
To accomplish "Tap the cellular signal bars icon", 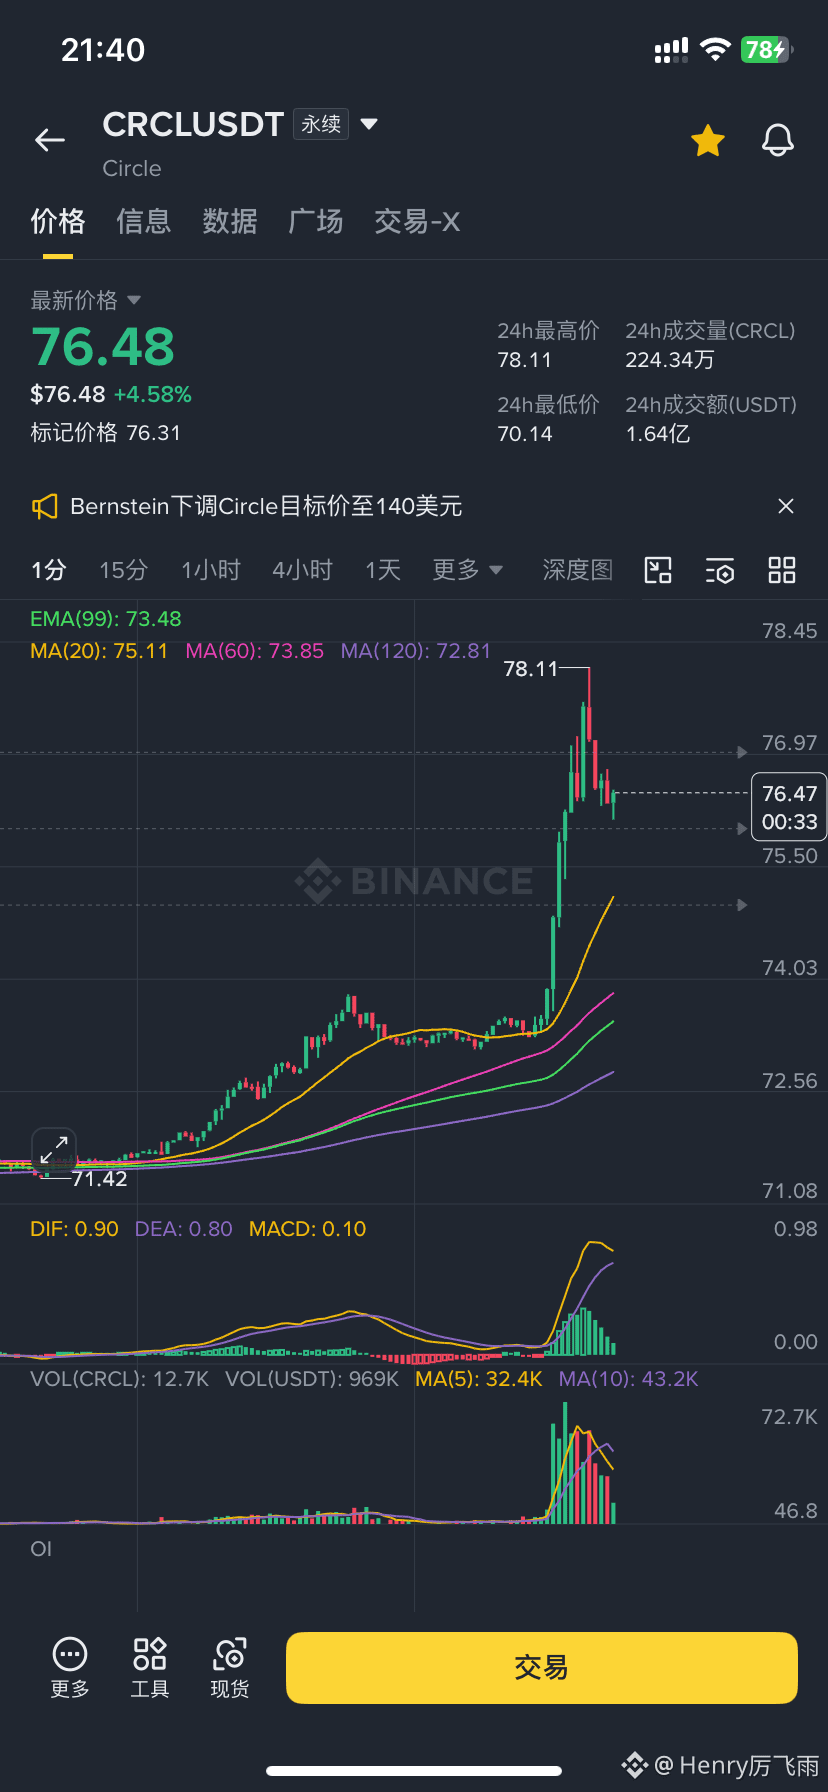I will click(x=671, y=50).
